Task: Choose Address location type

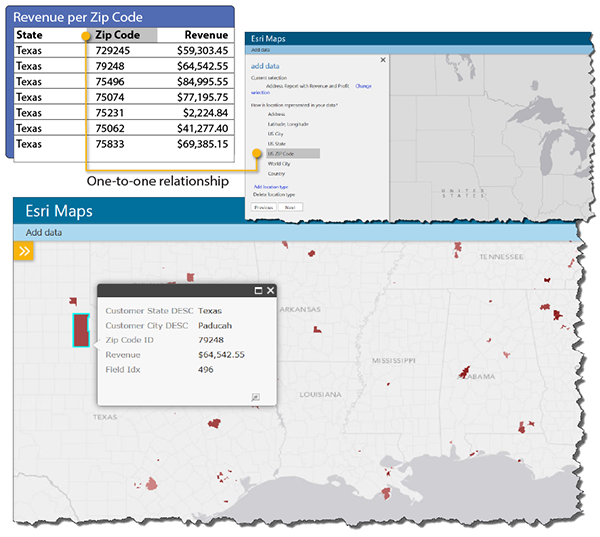Action: pyautogui.click(x=276, y=114)
